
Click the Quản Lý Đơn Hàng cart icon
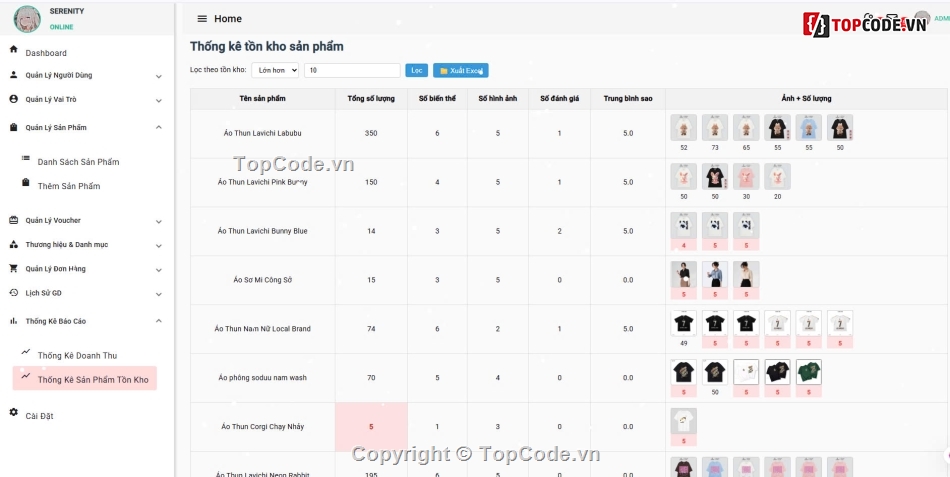[x=13, y=268]
